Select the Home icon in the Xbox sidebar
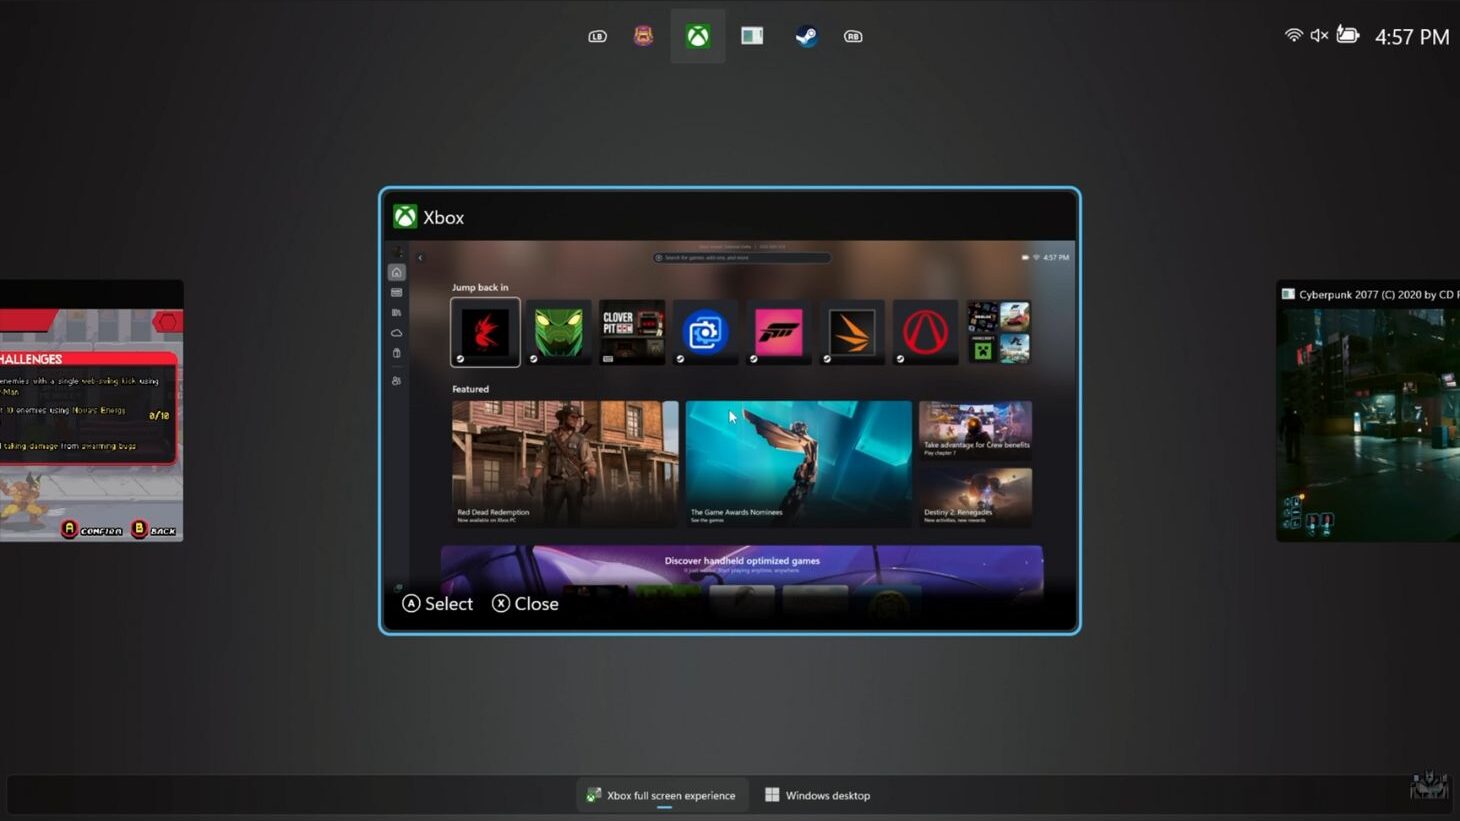Screen dimensions: 1460x821 pyautogui.click(x=396, y=272)
